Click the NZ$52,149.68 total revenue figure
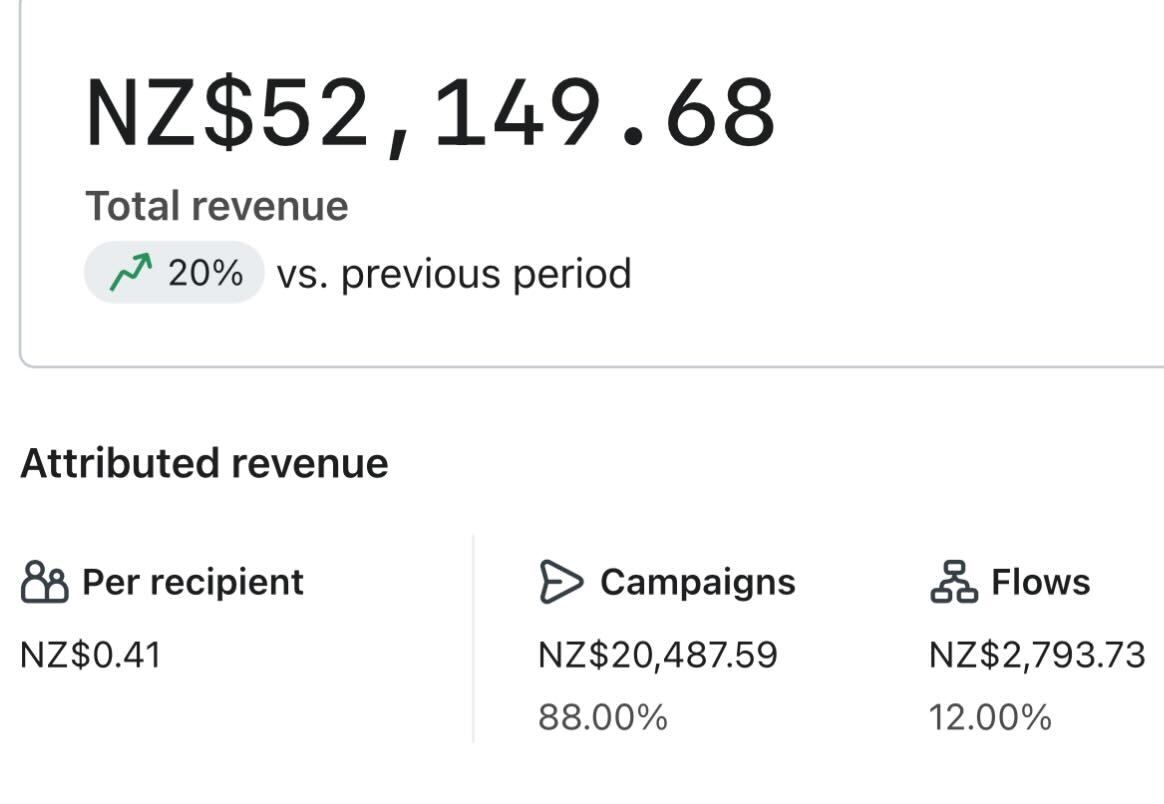The width and height of the screenshot is (1164, 804). [431, 112]
